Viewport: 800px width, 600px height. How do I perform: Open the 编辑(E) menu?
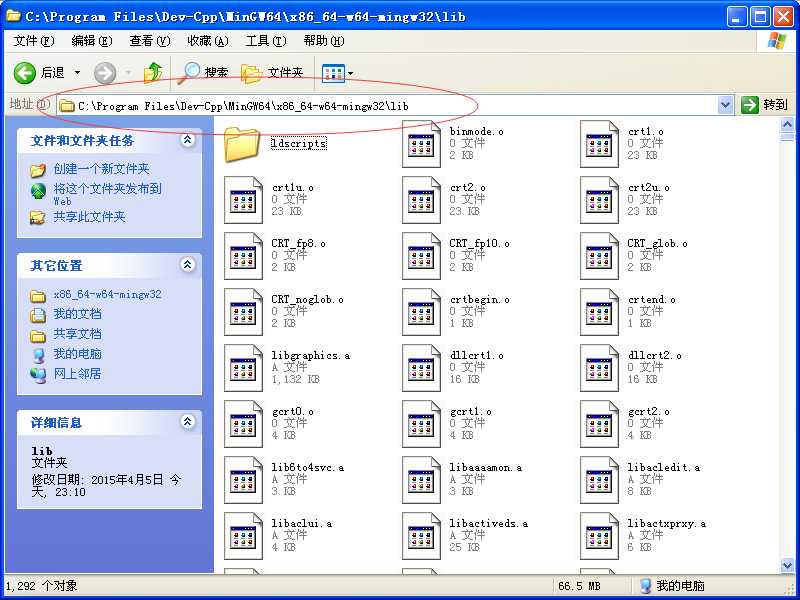[x=92, y=41]
